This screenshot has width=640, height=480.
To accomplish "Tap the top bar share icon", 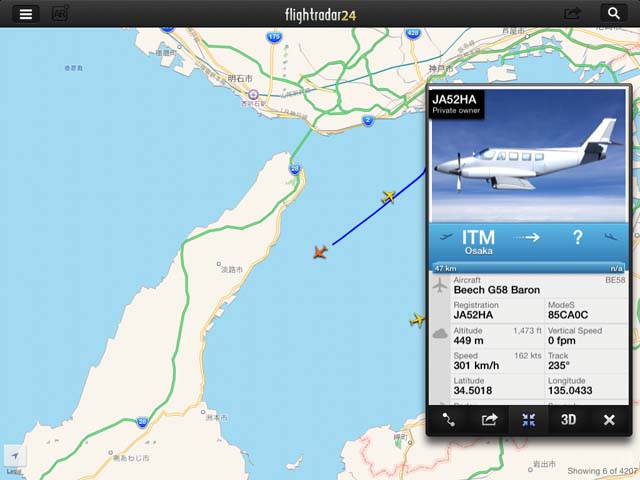I will click(x=572, y=14).
